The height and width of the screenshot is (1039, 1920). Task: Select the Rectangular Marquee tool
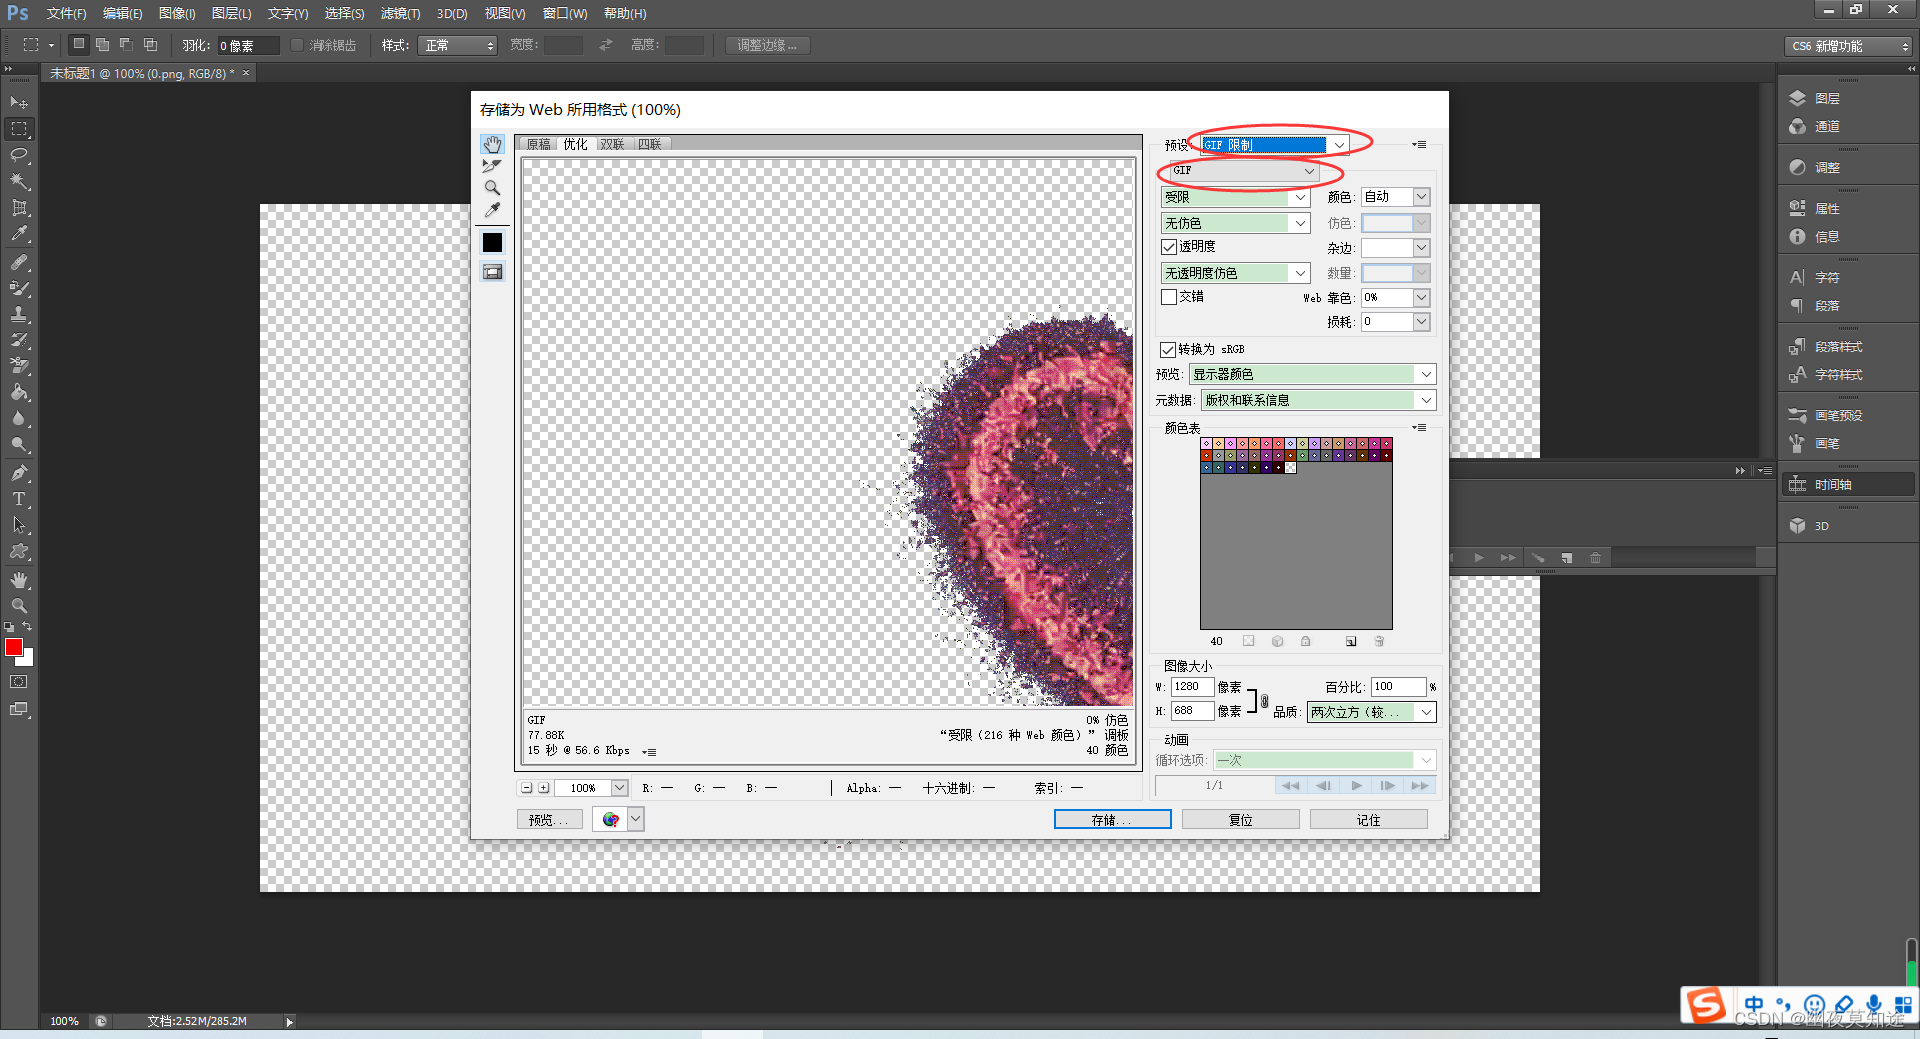click(x=19, y=129)
